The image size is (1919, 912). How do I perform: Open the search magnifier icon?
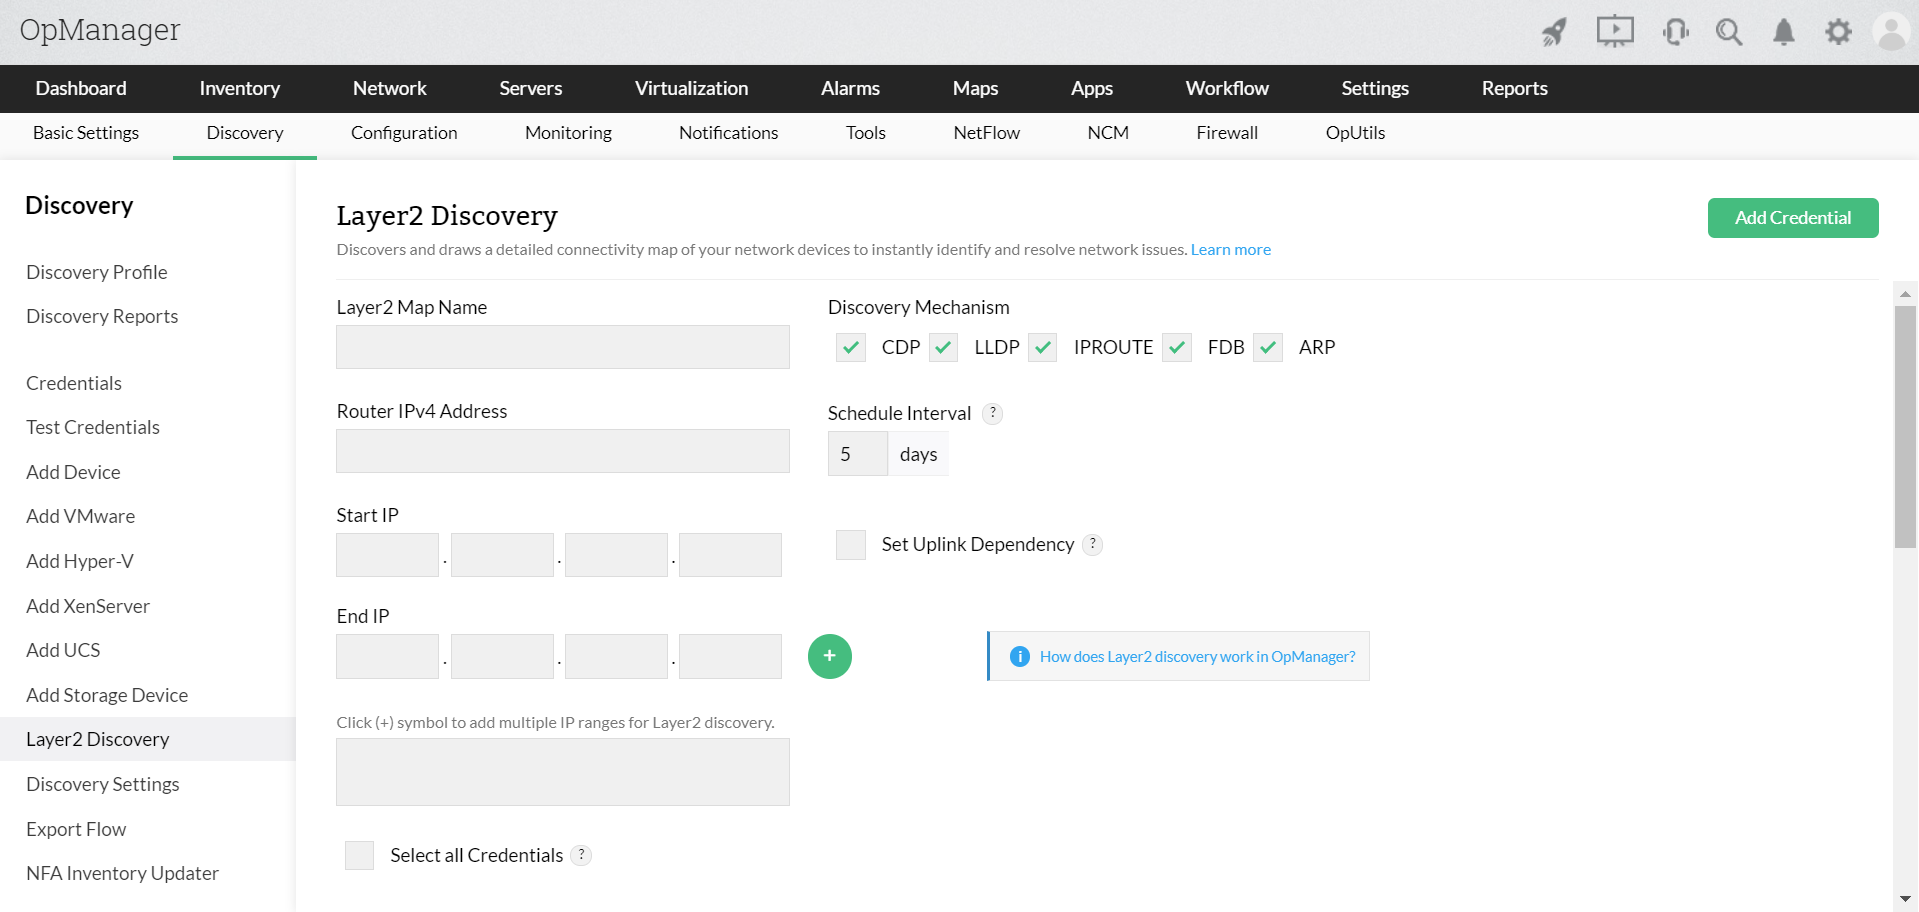click(1729, 32)
